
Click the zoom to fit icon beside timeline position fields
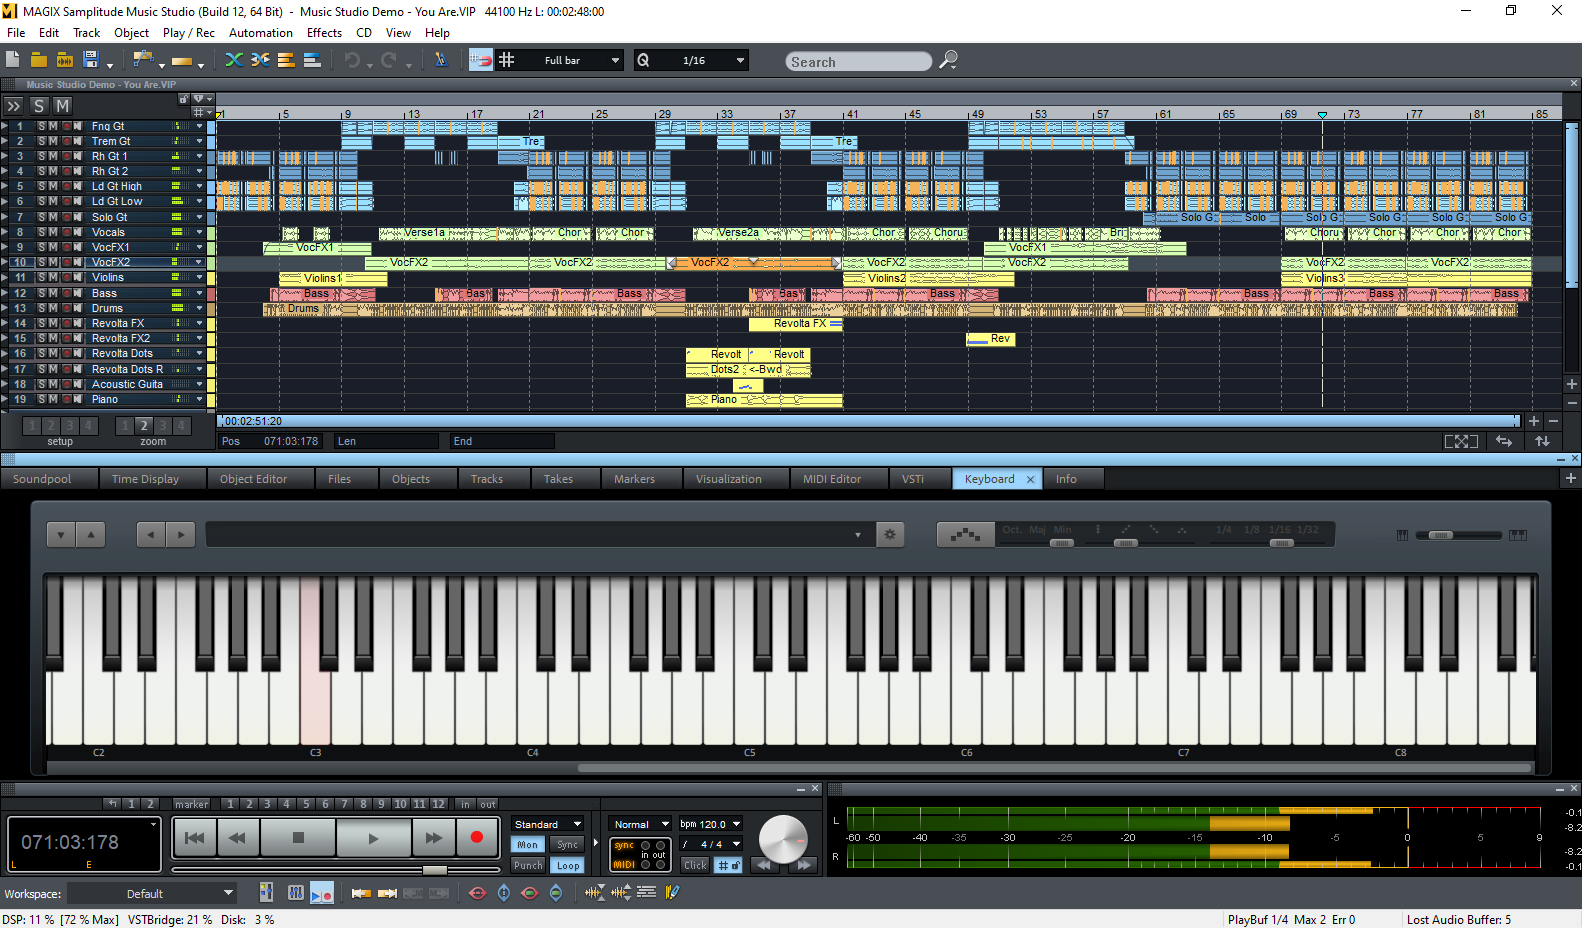coord(1461,441)
